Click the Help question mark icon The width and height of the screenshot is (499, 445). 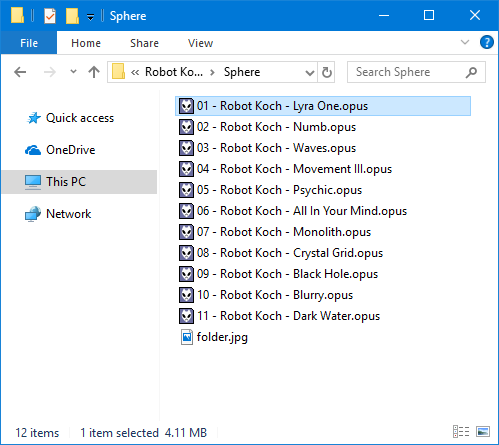click(x=487, y=42)
